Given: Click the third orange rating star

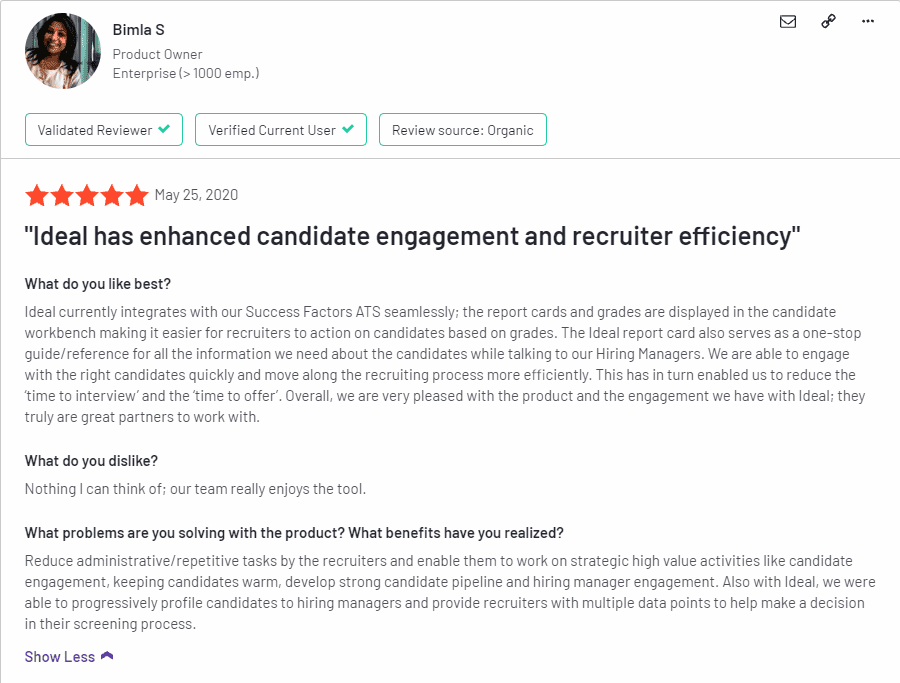Looking at the screenshot, I should point(87,195).
